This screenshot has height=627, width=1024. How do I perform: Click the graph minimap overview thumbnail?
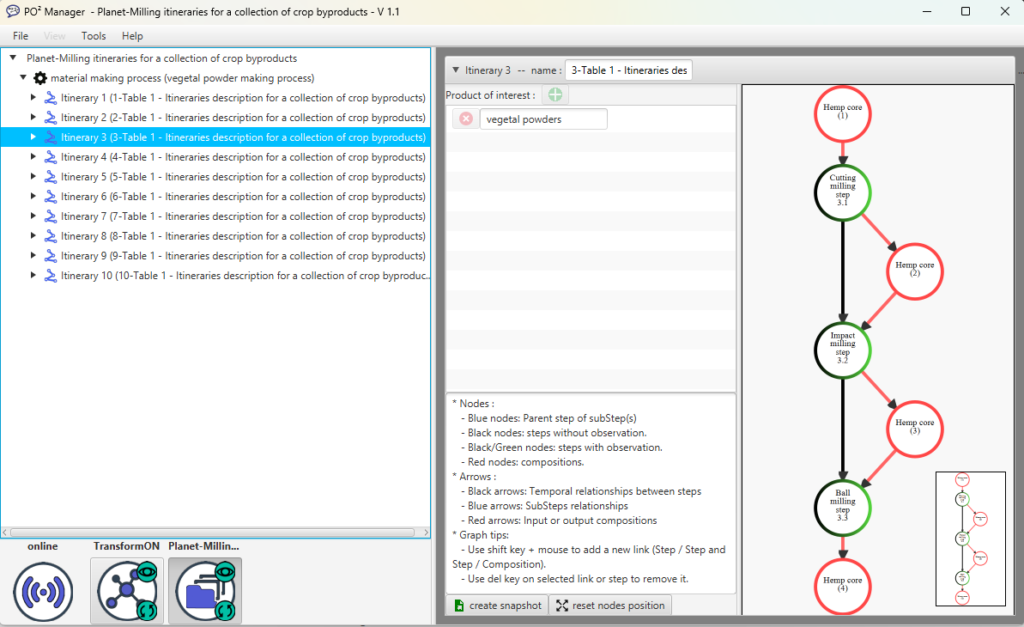(x=970, y=538)
